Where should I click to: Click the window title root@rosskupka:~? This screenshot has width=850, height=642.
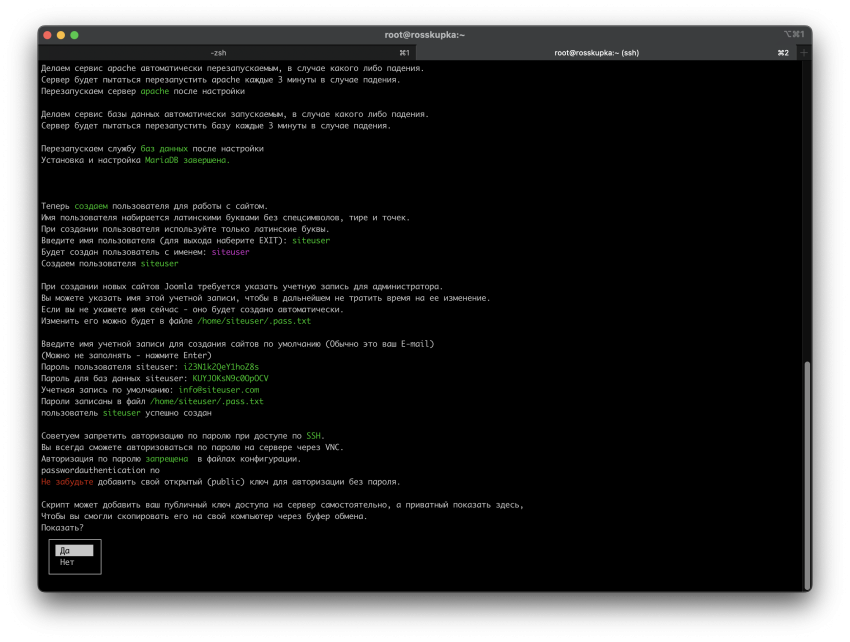(x=424, y=35)
